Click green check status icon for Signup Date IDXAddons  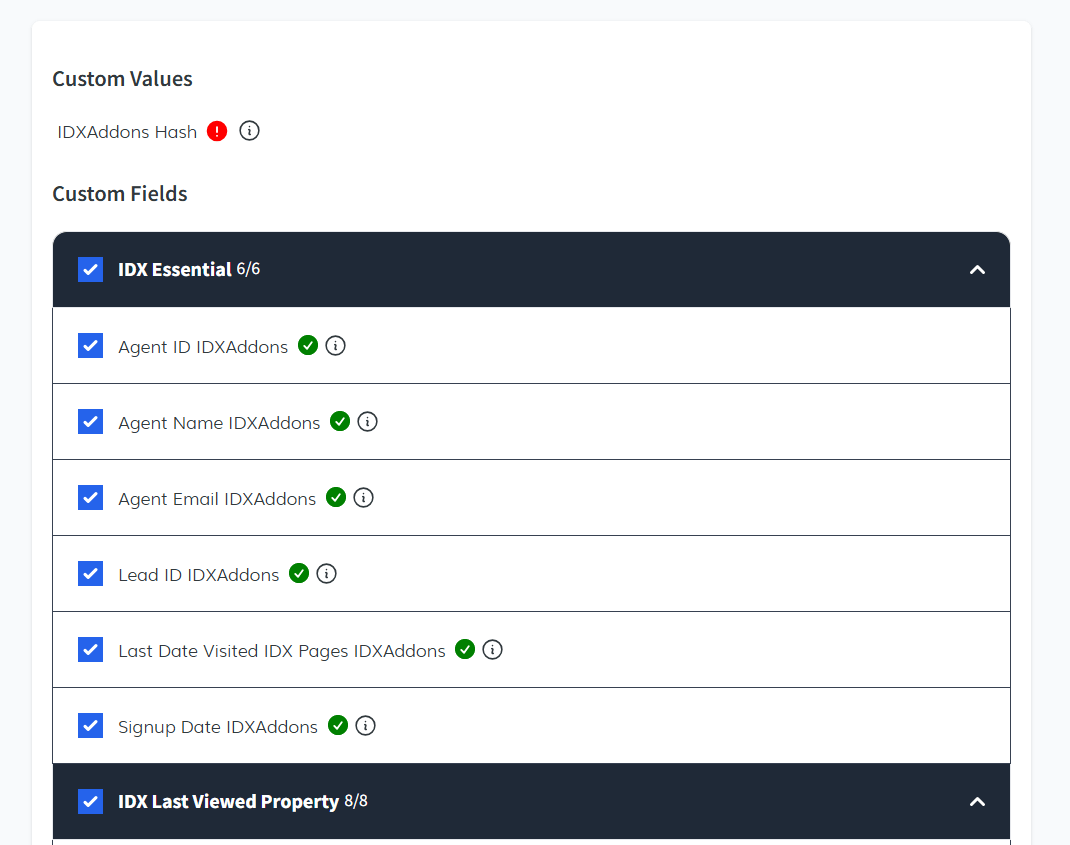(338, 726)
